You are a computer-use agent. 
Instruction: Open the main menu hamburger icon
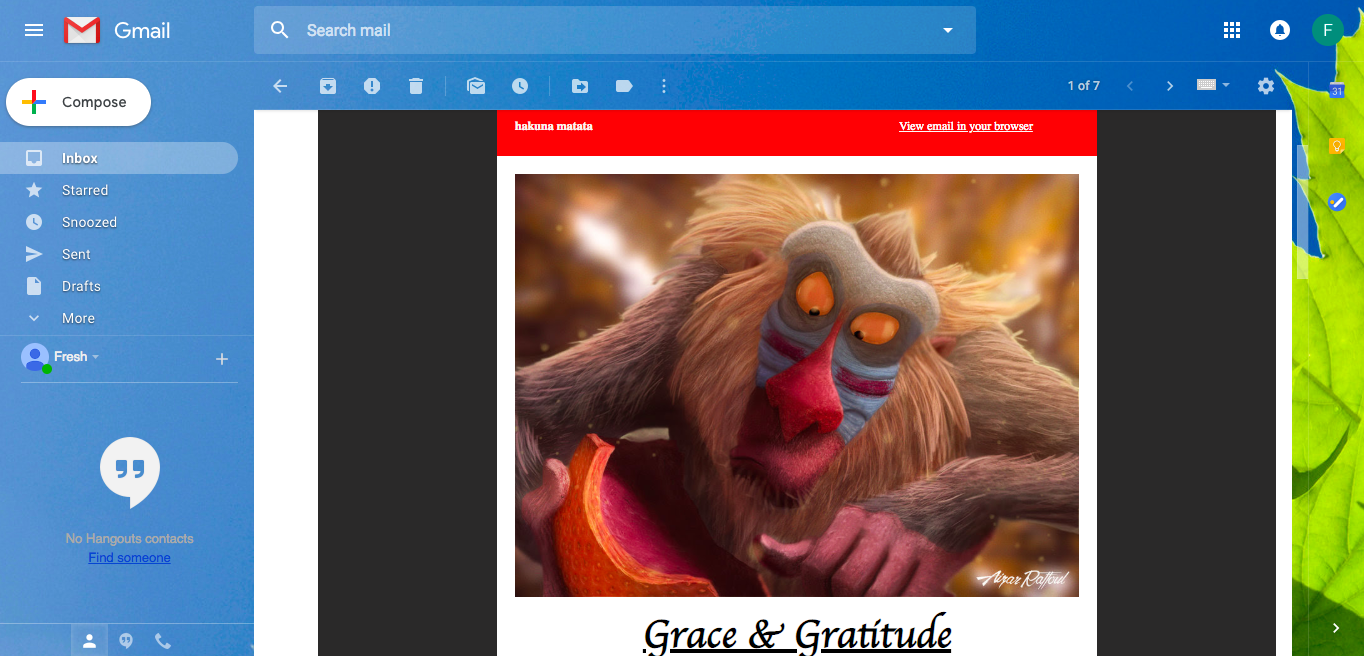tap(34, 30)
